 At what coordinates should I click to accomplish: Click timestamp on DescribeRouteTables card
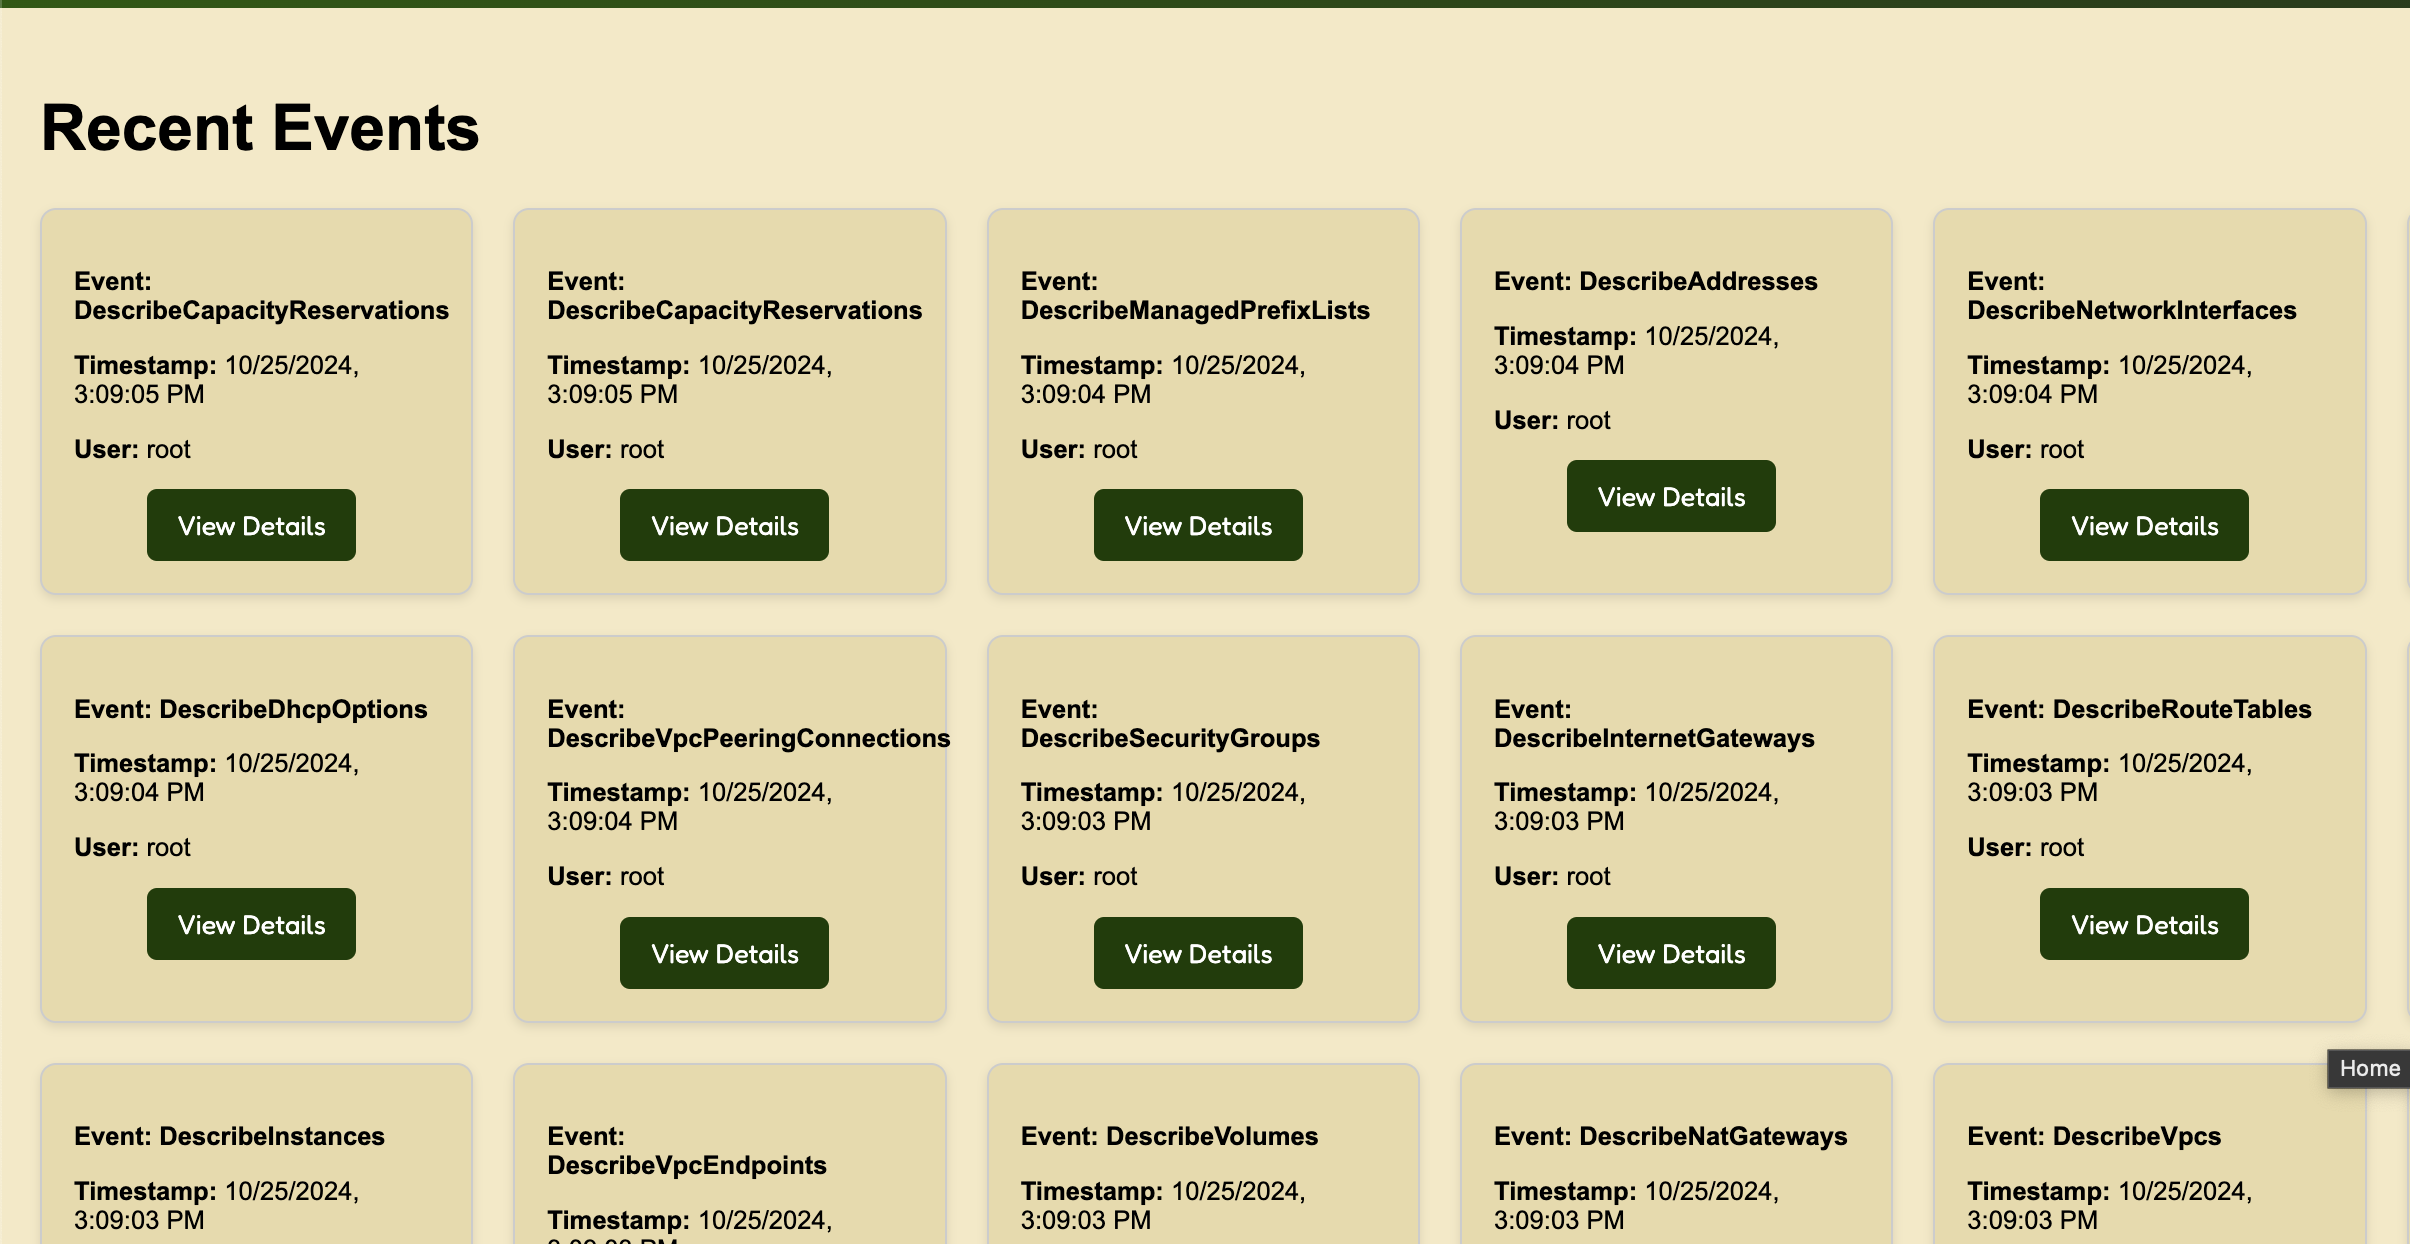pyautogui.click(x=2108, y=778)
